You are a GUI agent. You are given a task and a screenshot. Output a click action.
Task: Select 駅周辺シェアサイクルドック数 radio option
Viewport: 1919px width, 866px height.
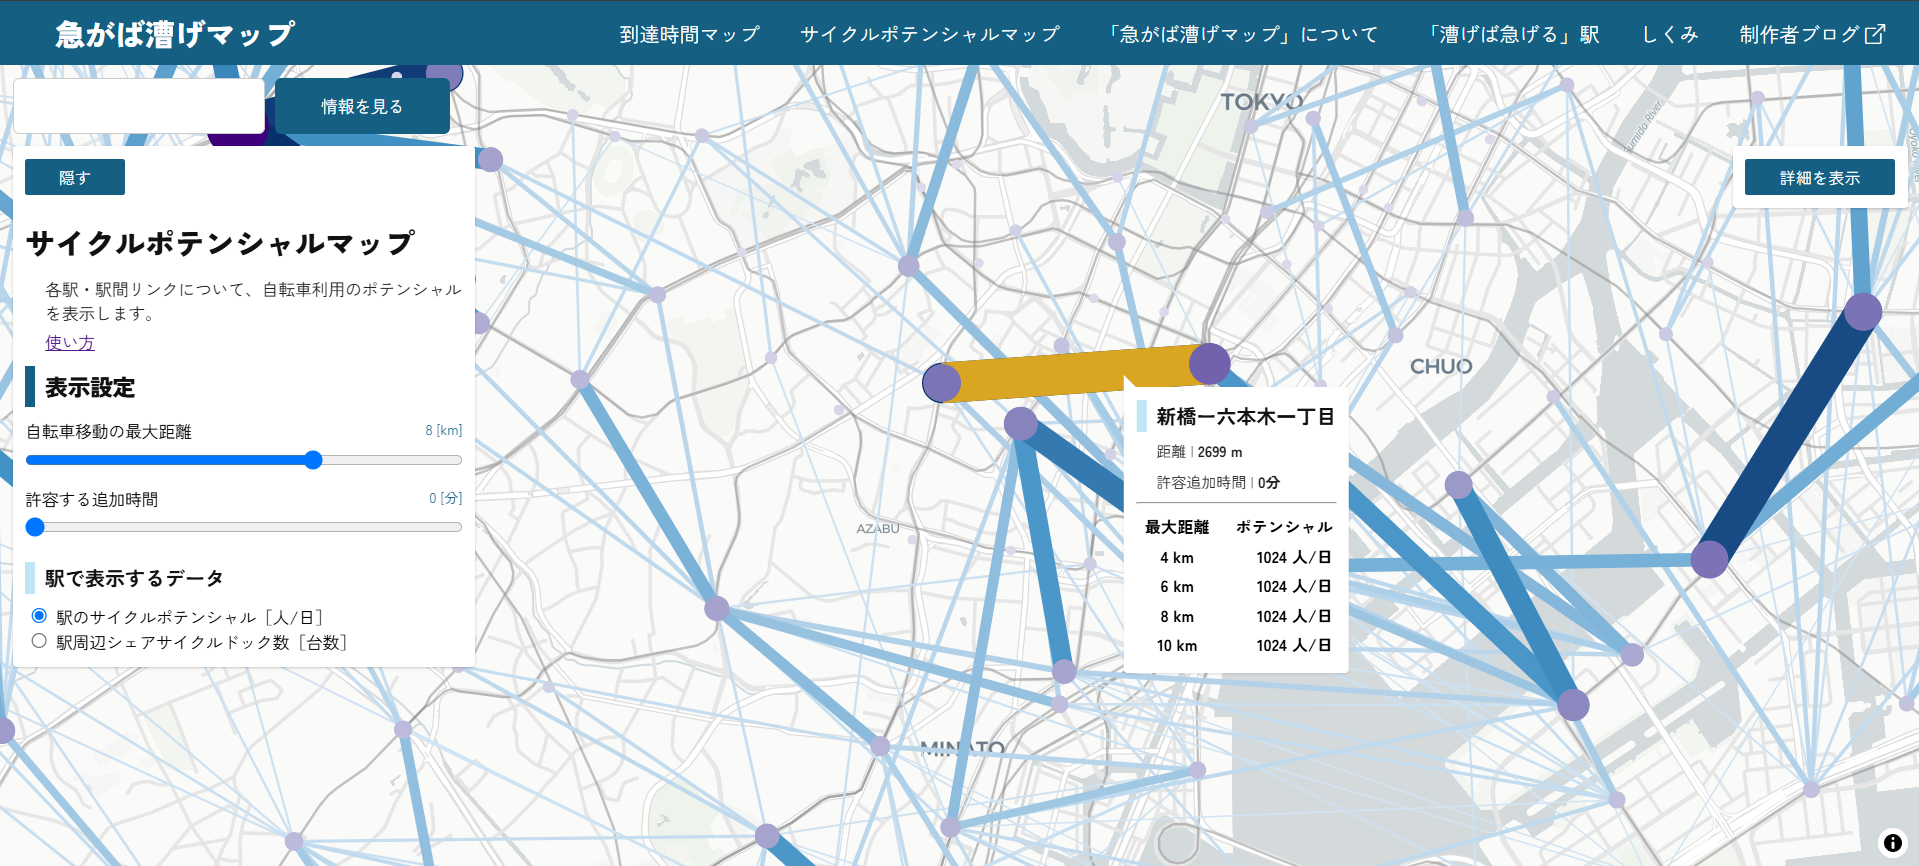(39, 641)
